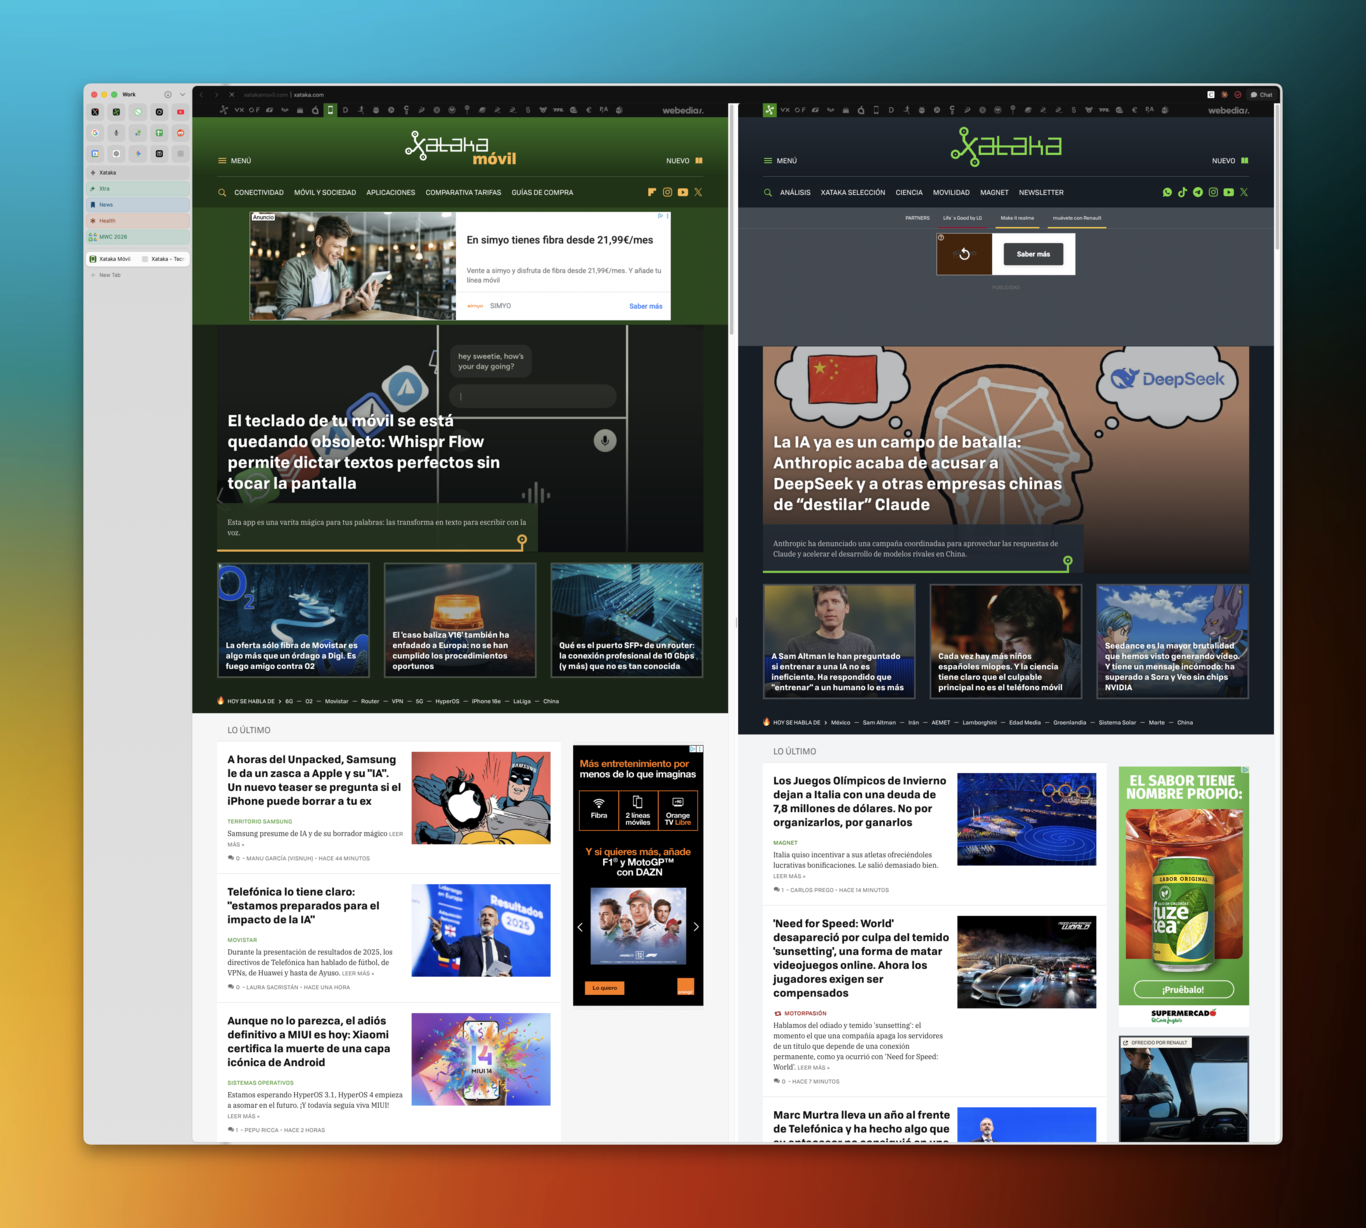Open the MWC 2026 folder in sidebar
The height and width of the screenshot is (1228, 1366).
tap(137, 237)
